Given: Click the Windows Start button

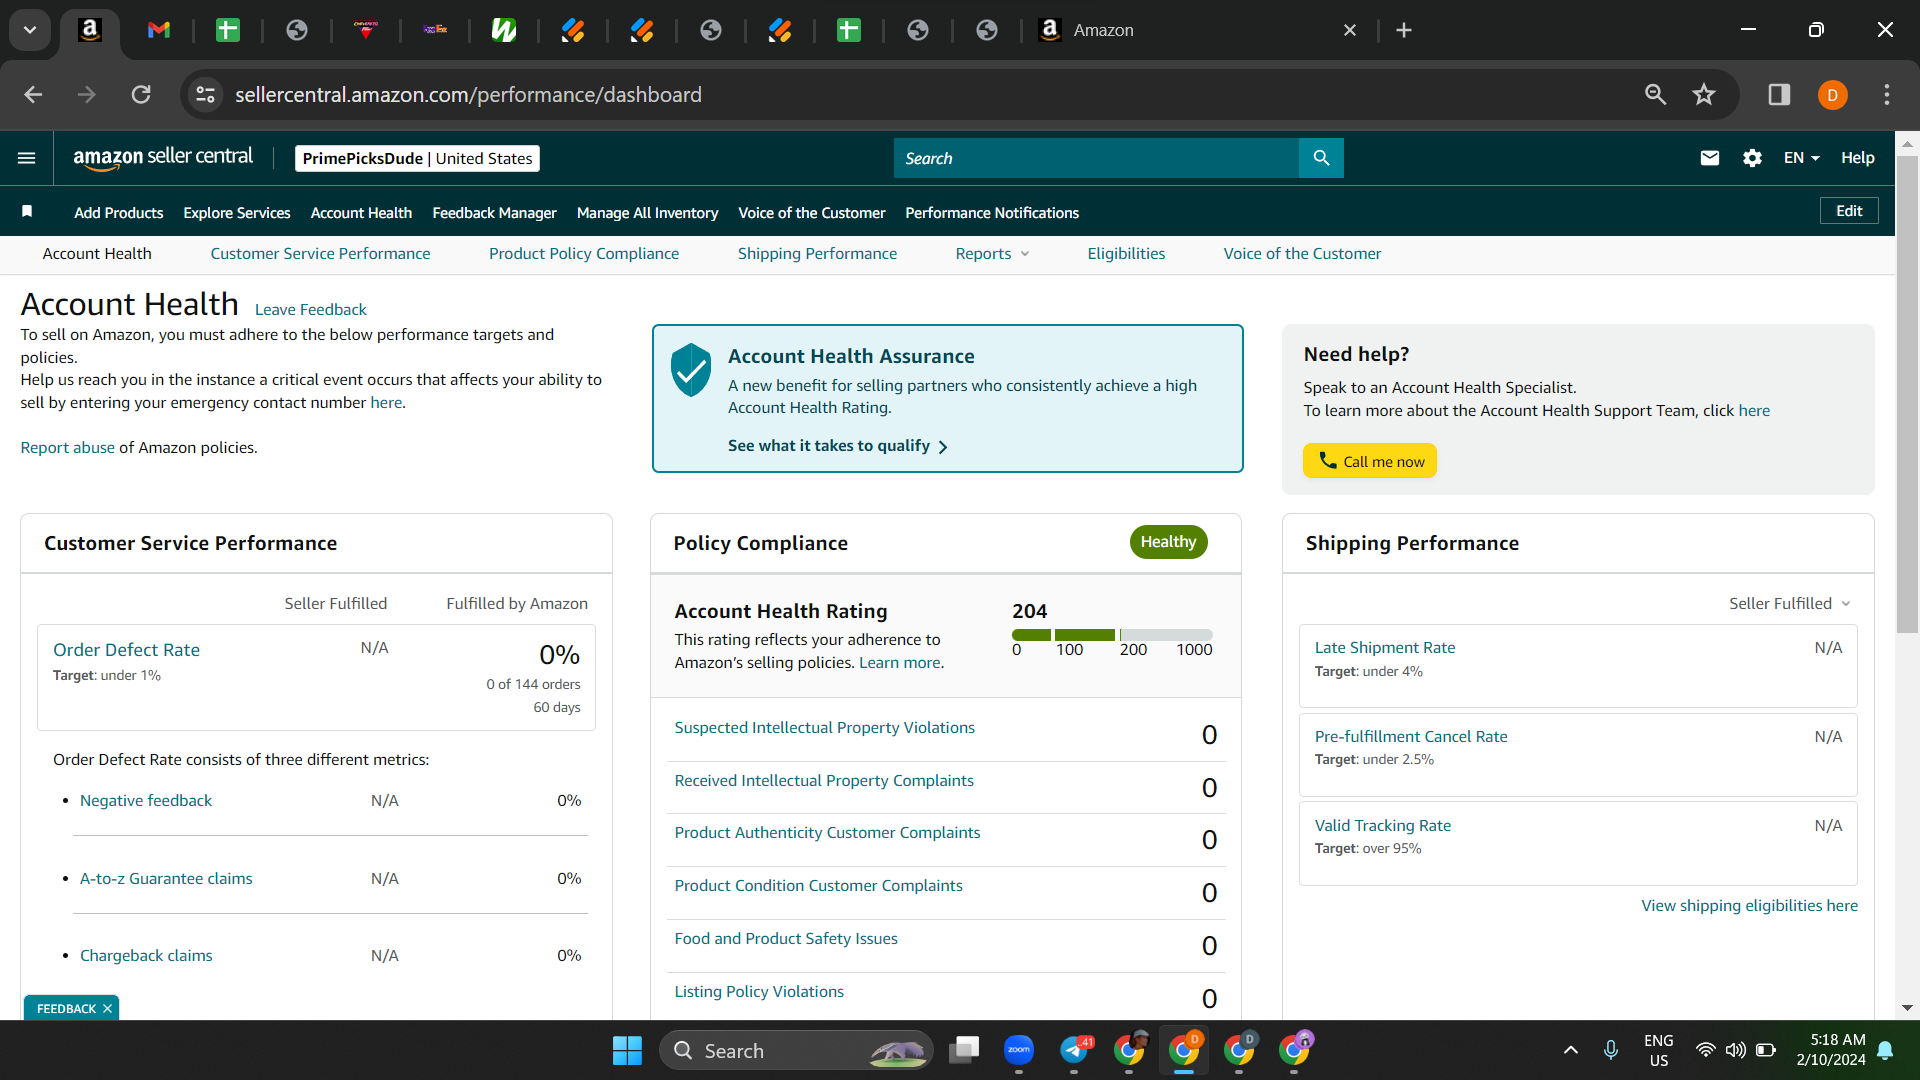Looking at the screenshot, I should tap(627, 1050).
